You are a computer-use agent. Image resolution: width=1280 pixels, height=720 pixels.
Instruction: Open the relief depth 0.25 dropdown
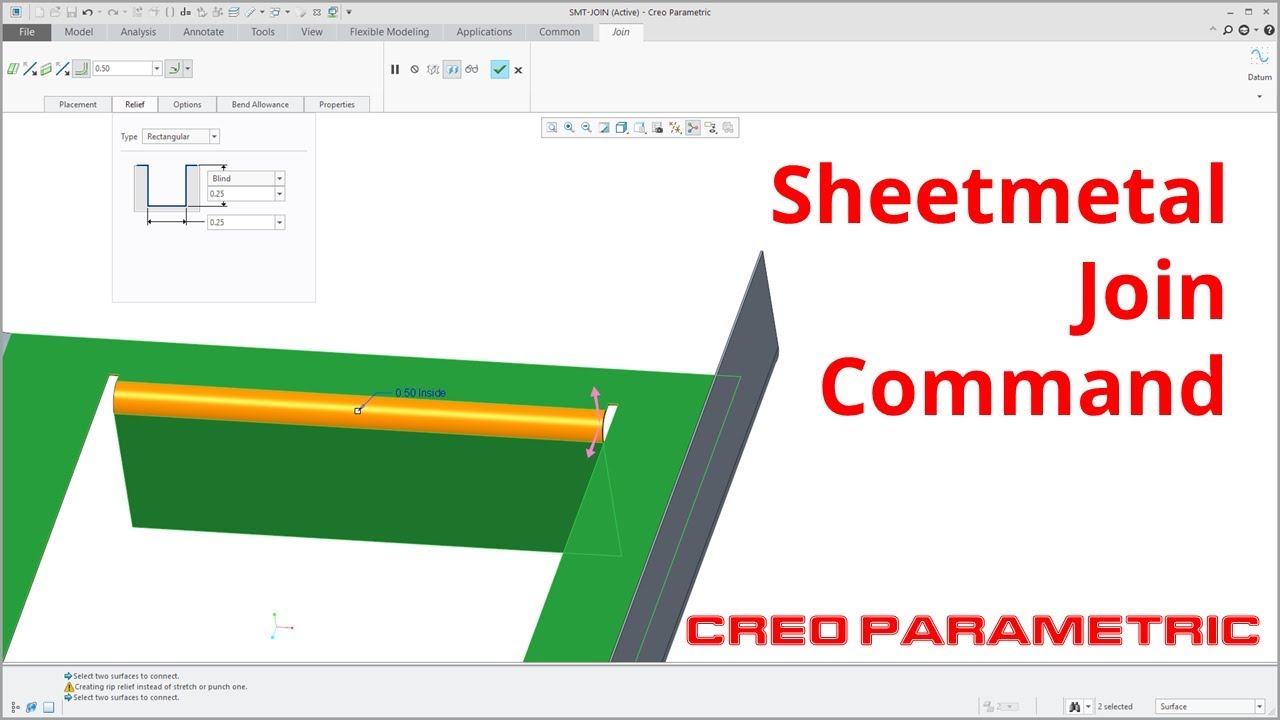pyautogui.click(x=279, y=194)
